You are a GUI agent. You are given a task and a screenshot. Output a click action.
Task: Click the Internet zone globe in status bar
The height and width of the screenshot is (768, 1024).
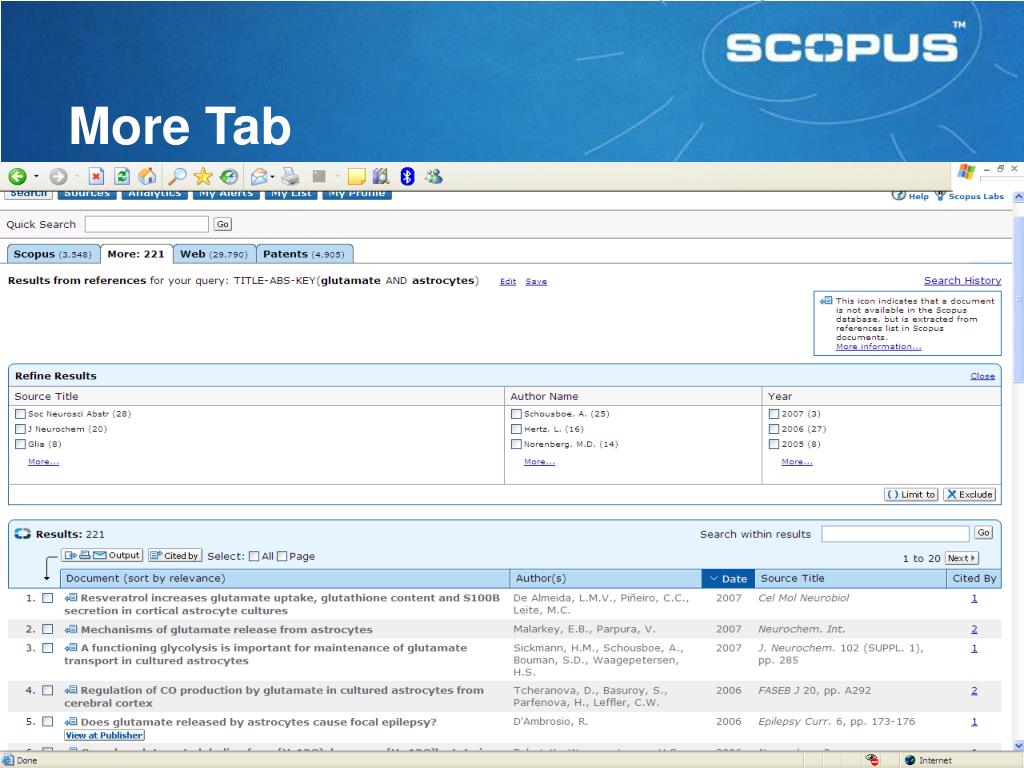pos(910,760)
